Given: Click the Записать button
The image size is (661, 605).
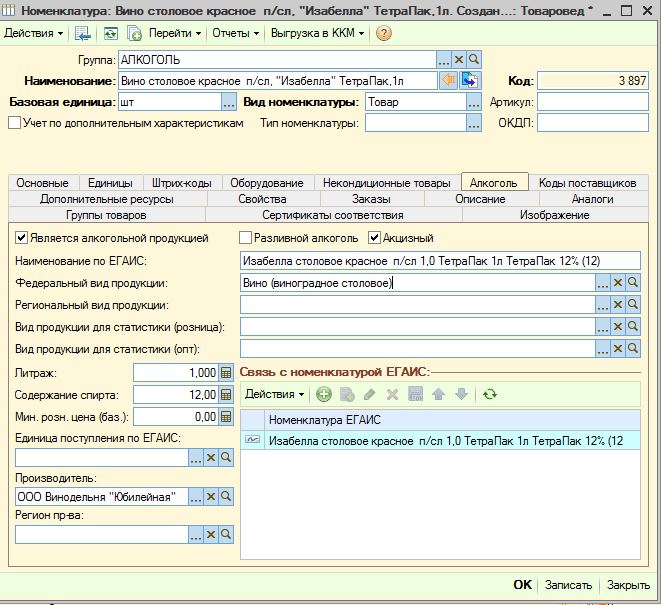Looking at the screenshot, I should [568, 585].
